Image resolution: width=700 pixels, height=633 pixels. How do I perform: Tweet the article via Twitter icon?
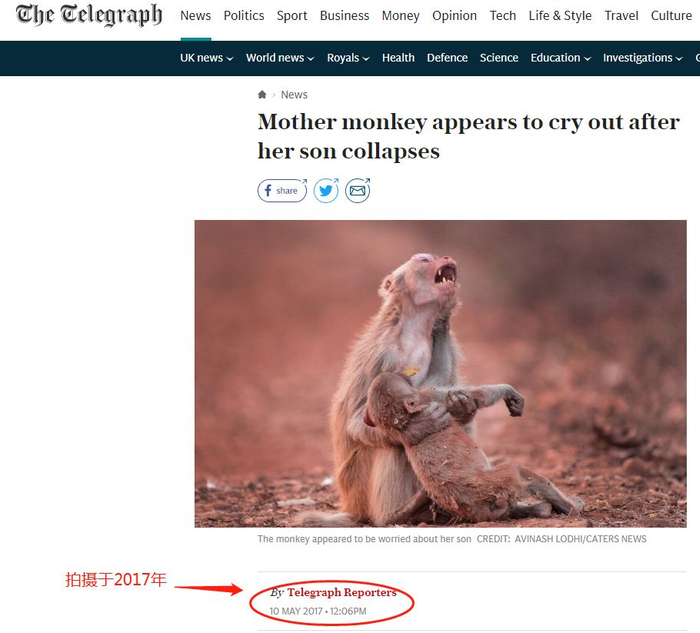click(326, 191)
